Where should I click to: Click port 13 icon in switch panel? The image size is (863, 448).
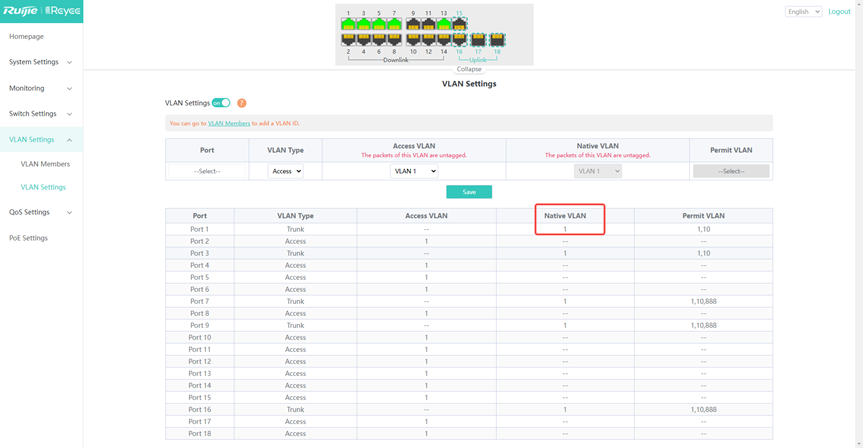[x=444, y=24]
